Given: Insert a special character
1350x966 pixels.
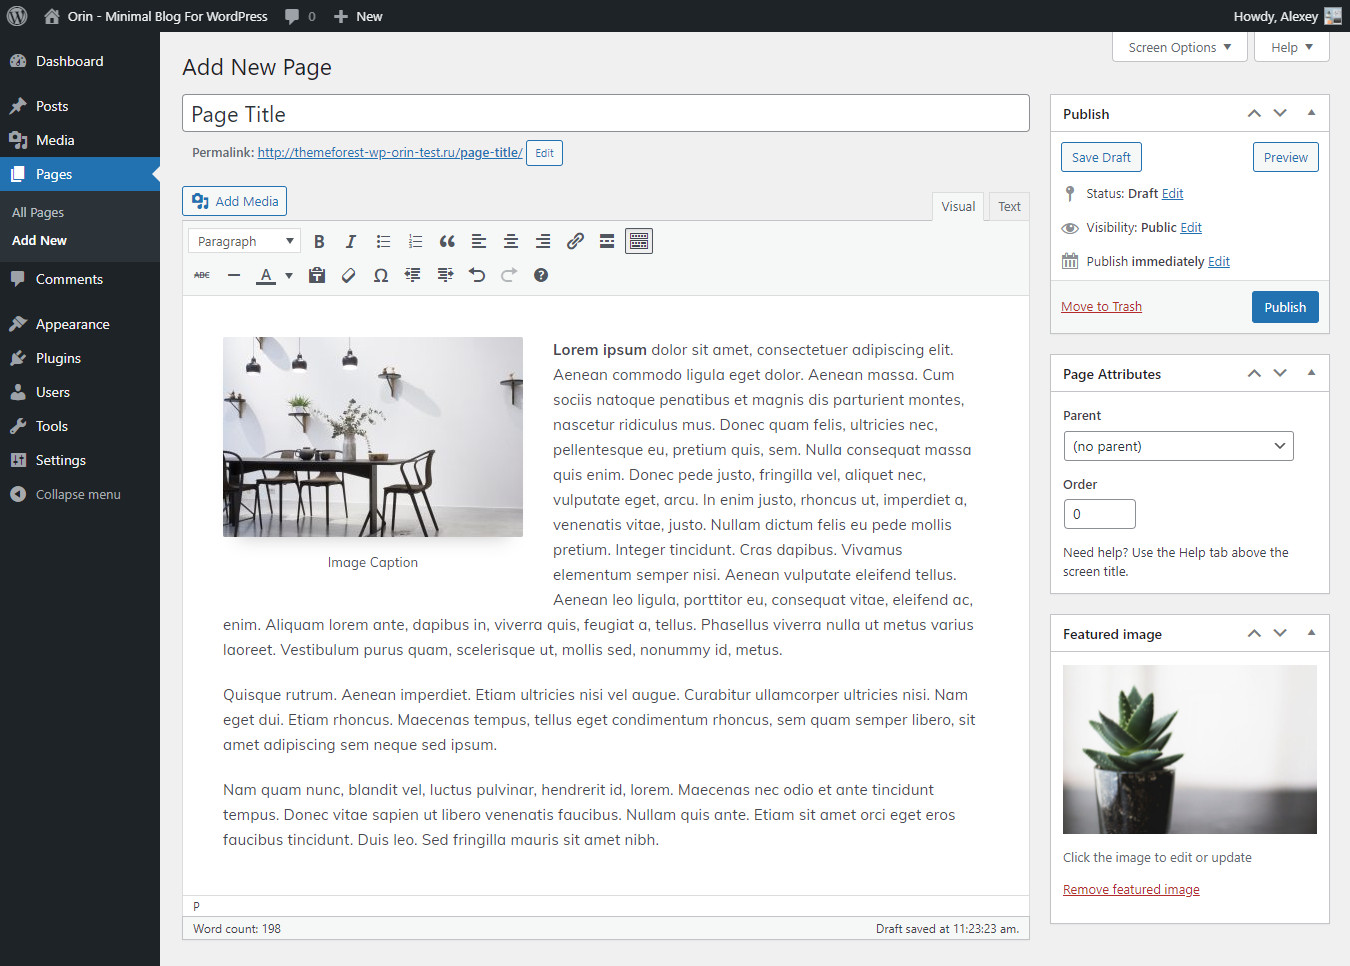Looking at the screenshot, I should [x=380, y=274].
